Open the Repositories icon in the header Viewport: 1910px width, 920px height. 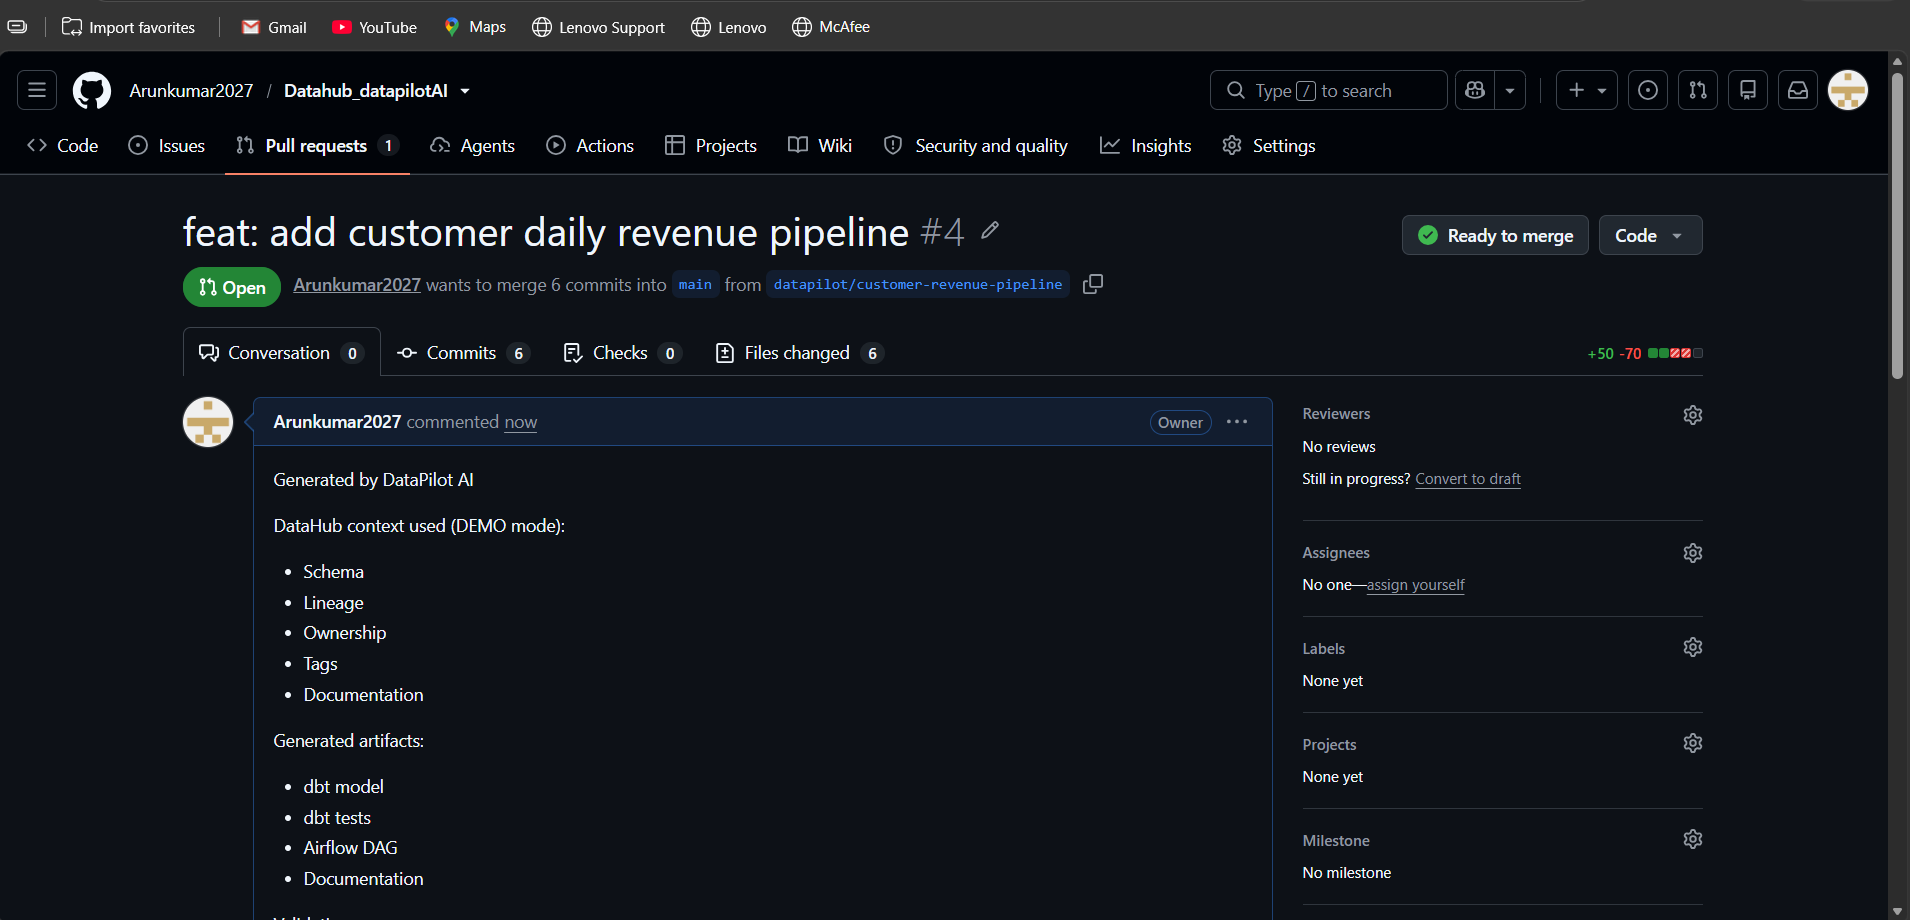click(x=1748, y=91)
